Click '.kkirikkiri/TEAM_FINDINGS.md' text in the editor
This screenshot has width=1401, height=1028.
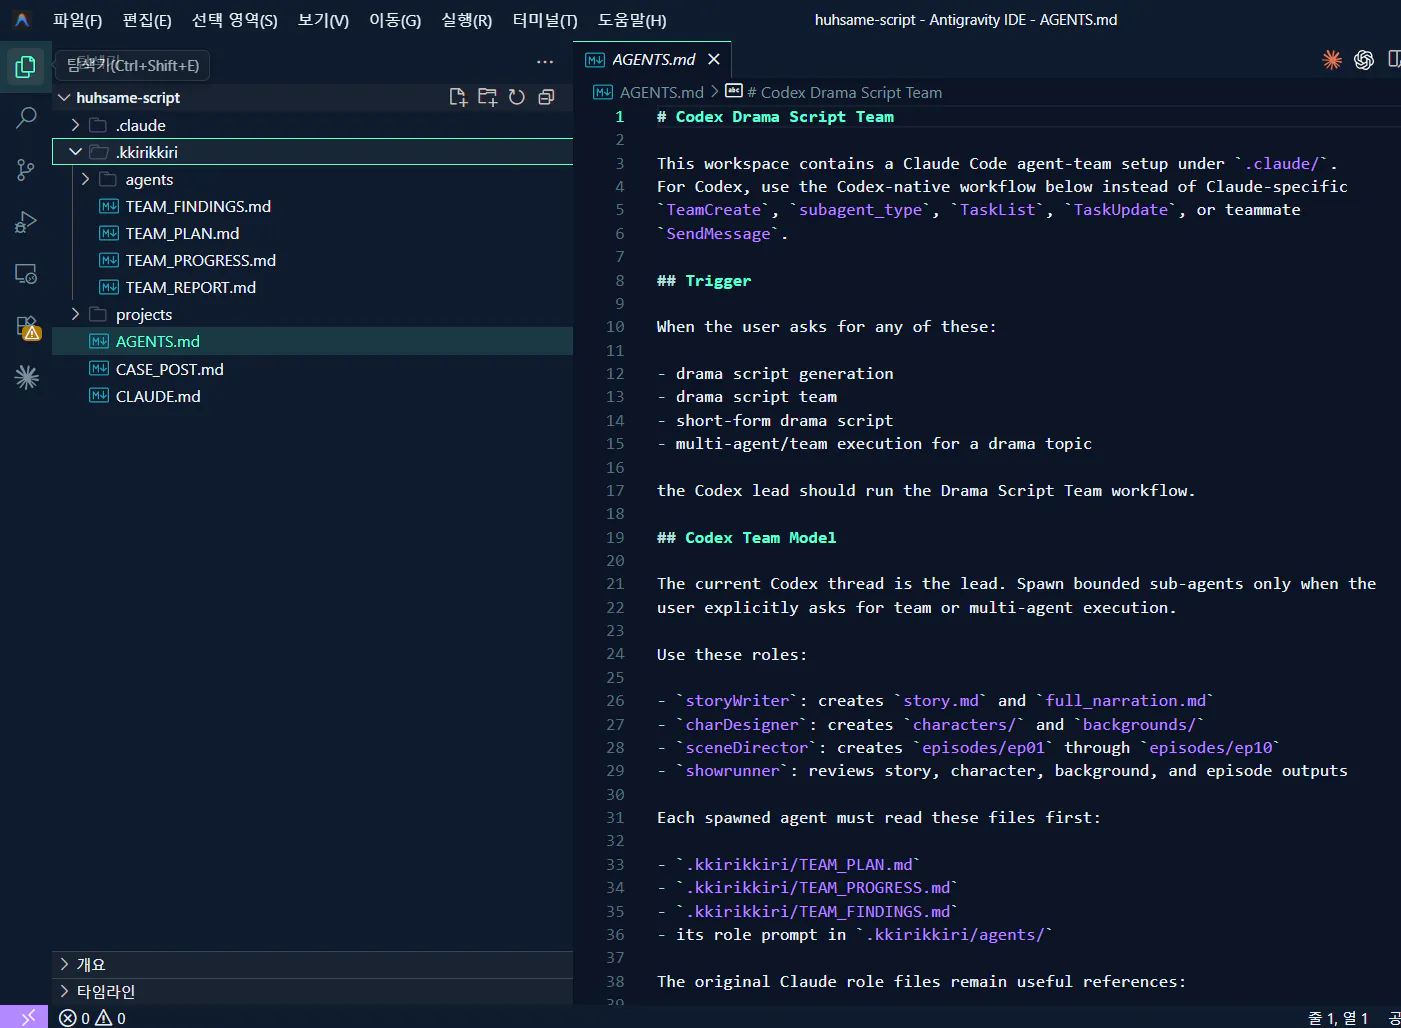click(818, 912)
